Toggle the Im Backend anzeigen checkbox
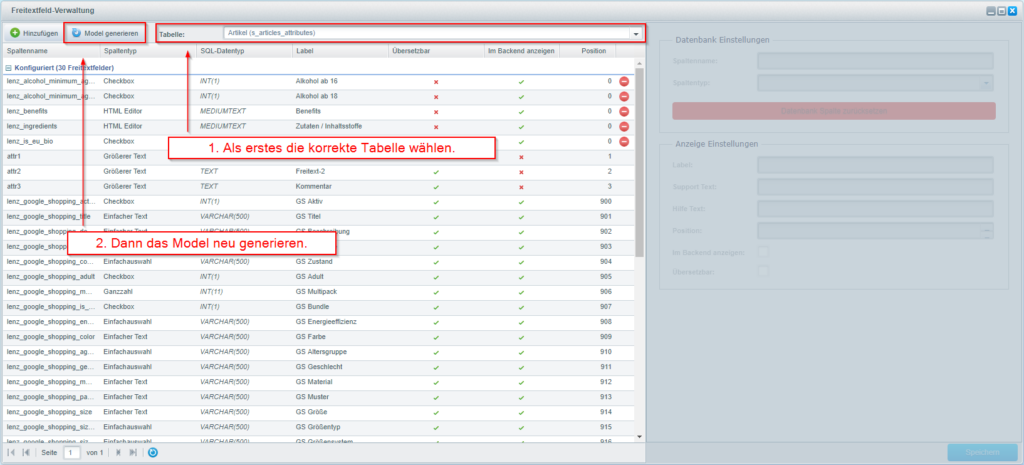Image resolution: width=1024 pixels, height=465 pixels. coord(764,250)
